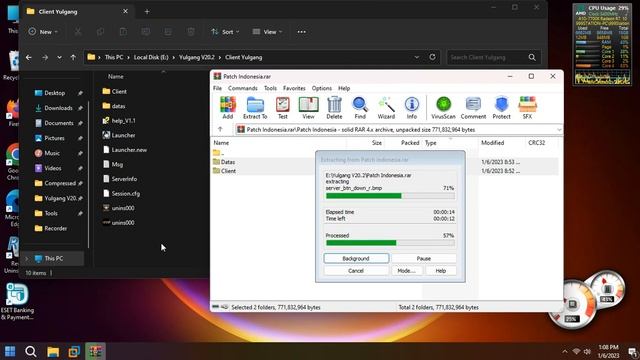Viewport: 640px width, 360px height.
Task: Run the VirusScan icon
Action: (443, 108)
